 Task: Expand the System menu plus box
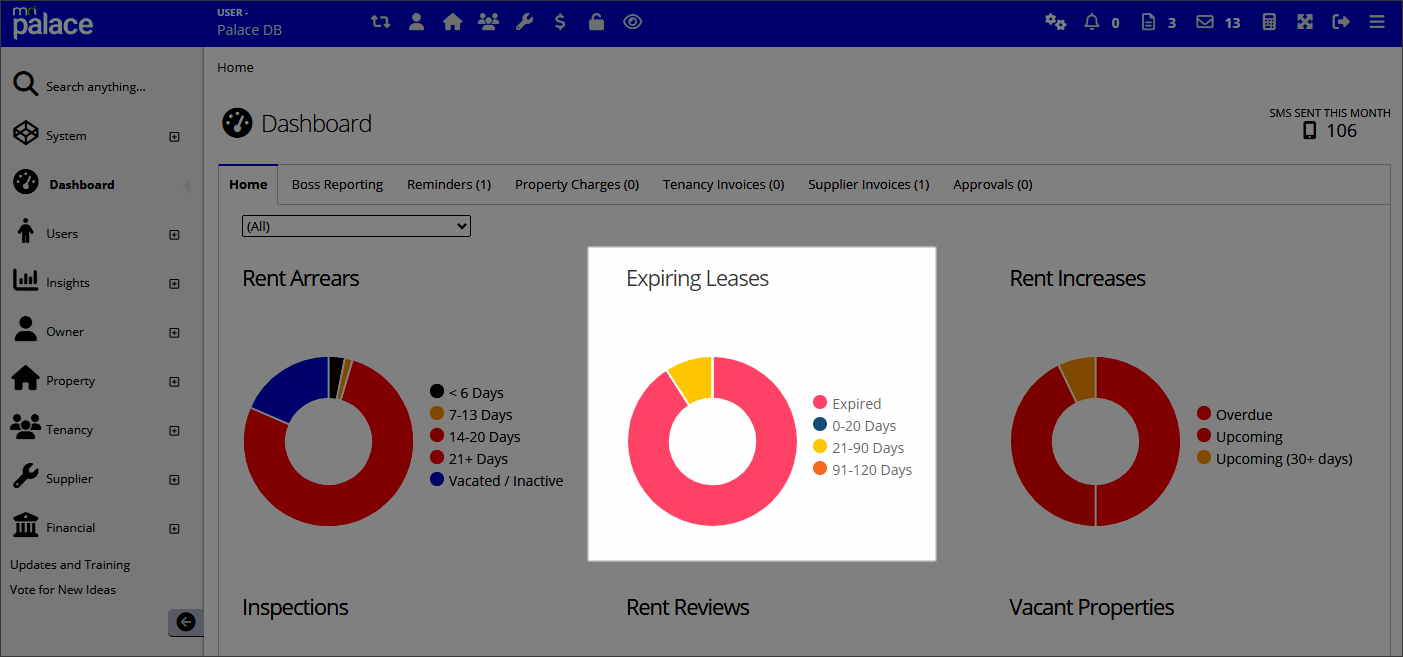pyautogui.click(x=174, y=137)
